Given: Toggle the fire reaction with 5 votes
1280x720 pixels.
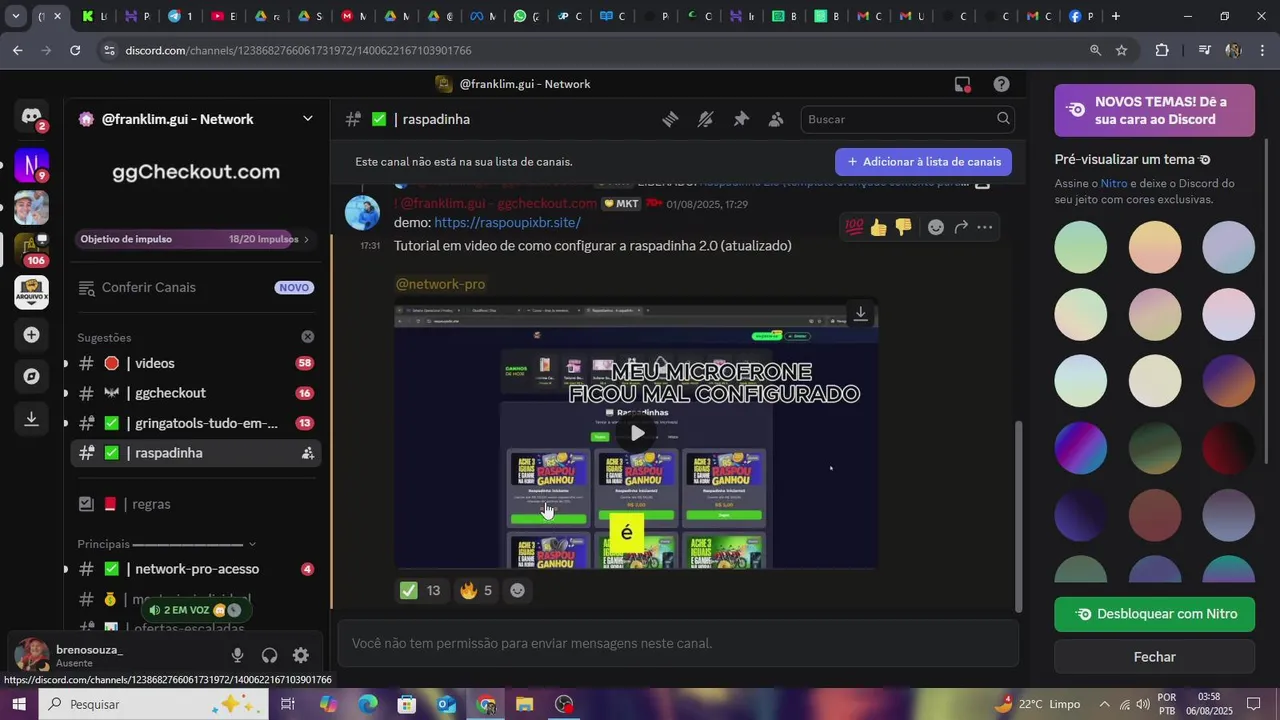Looking at the screenshot, I should click(x=476, y=591).
